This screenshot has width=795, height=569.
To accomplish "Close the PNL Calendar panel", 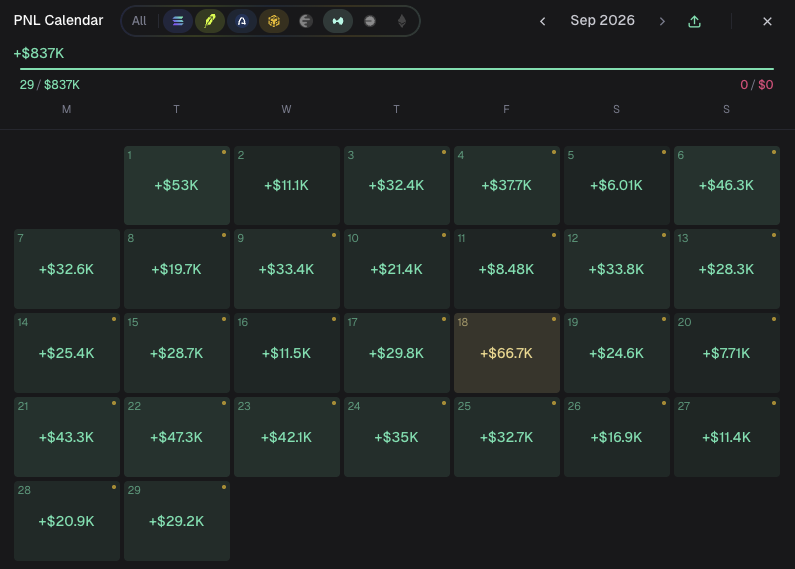I will coord(767,21).
